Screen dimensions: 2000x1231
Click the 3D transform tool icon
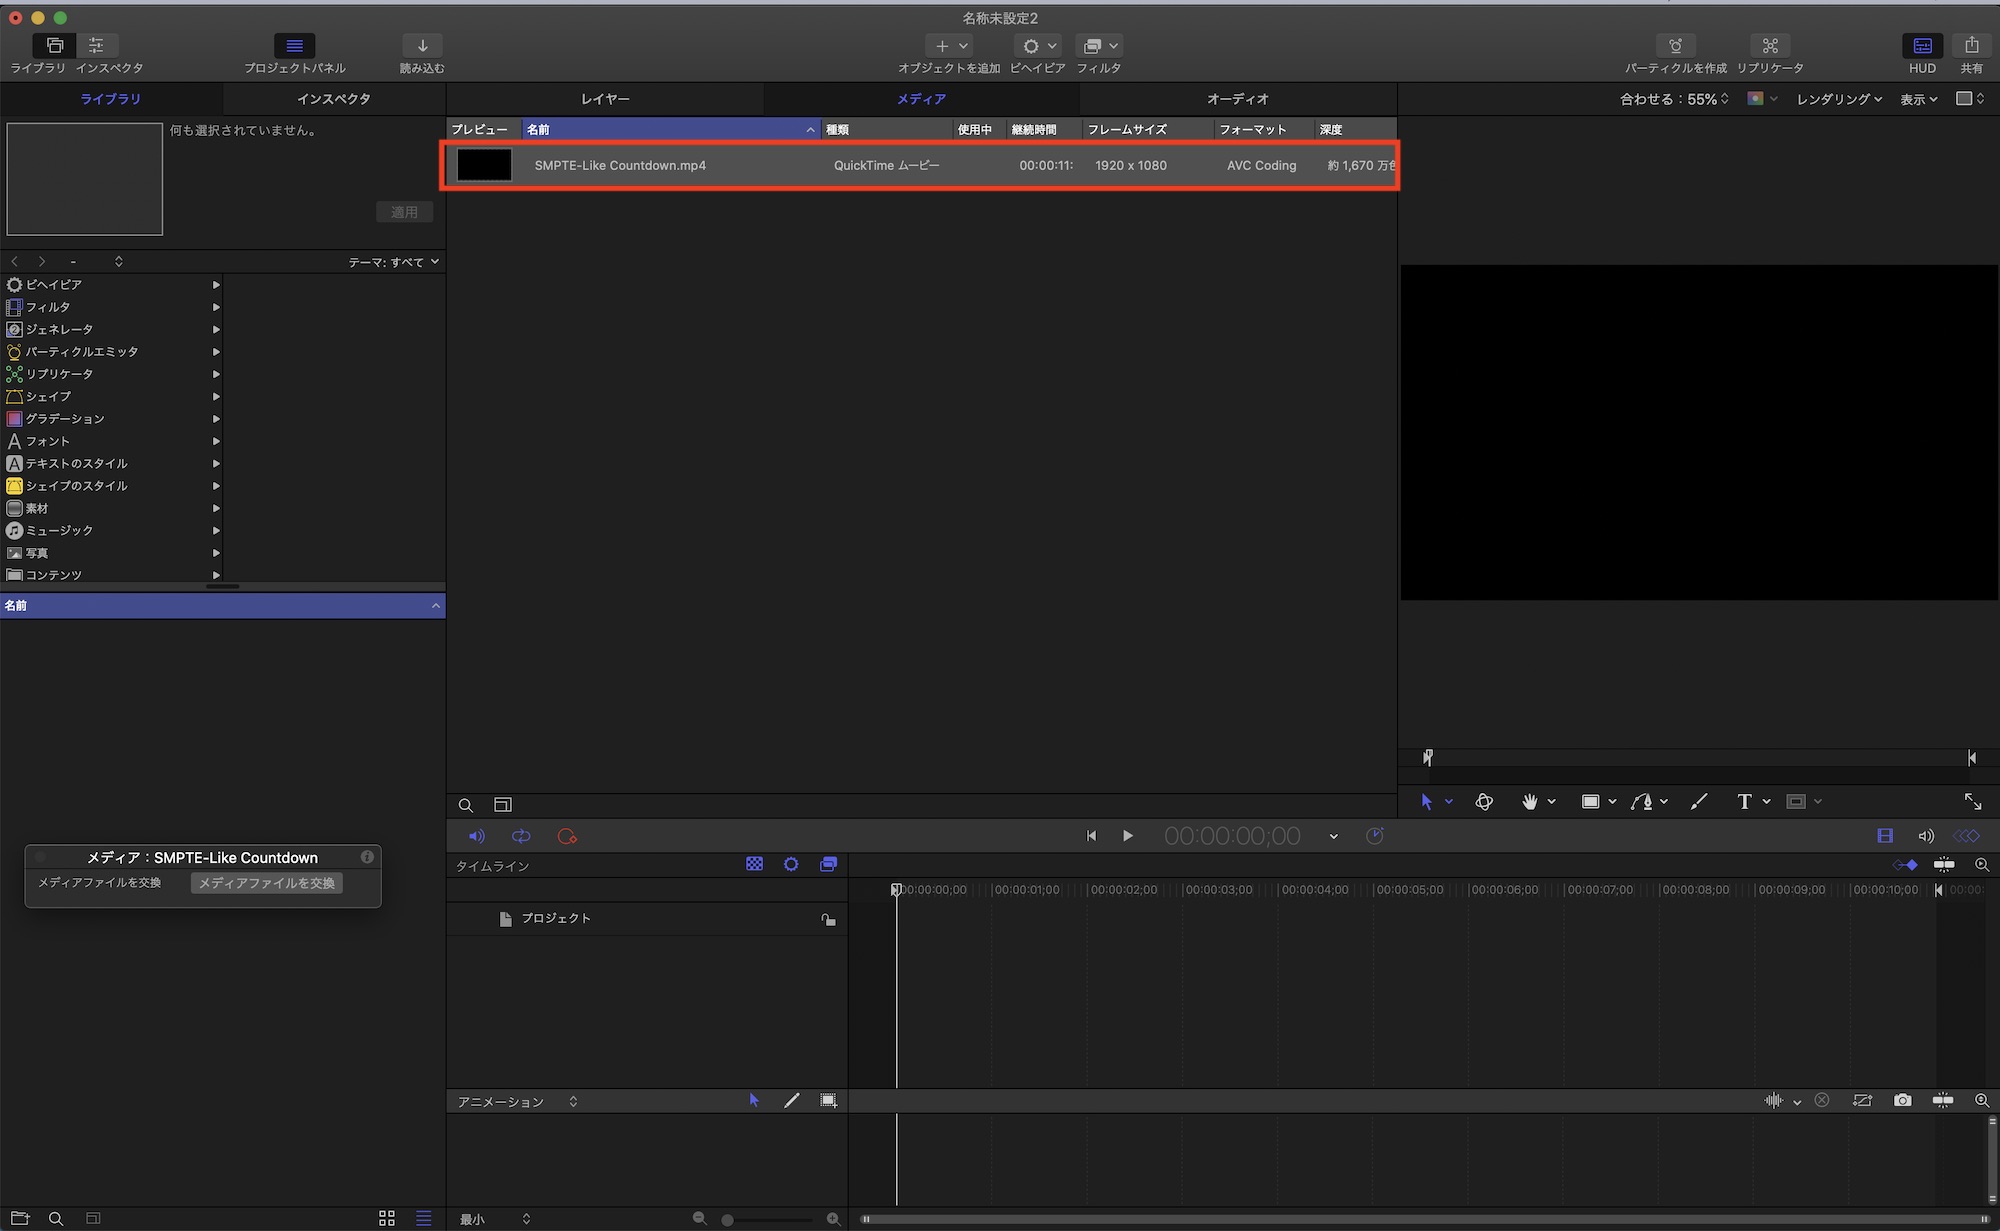click(1484, 801)
